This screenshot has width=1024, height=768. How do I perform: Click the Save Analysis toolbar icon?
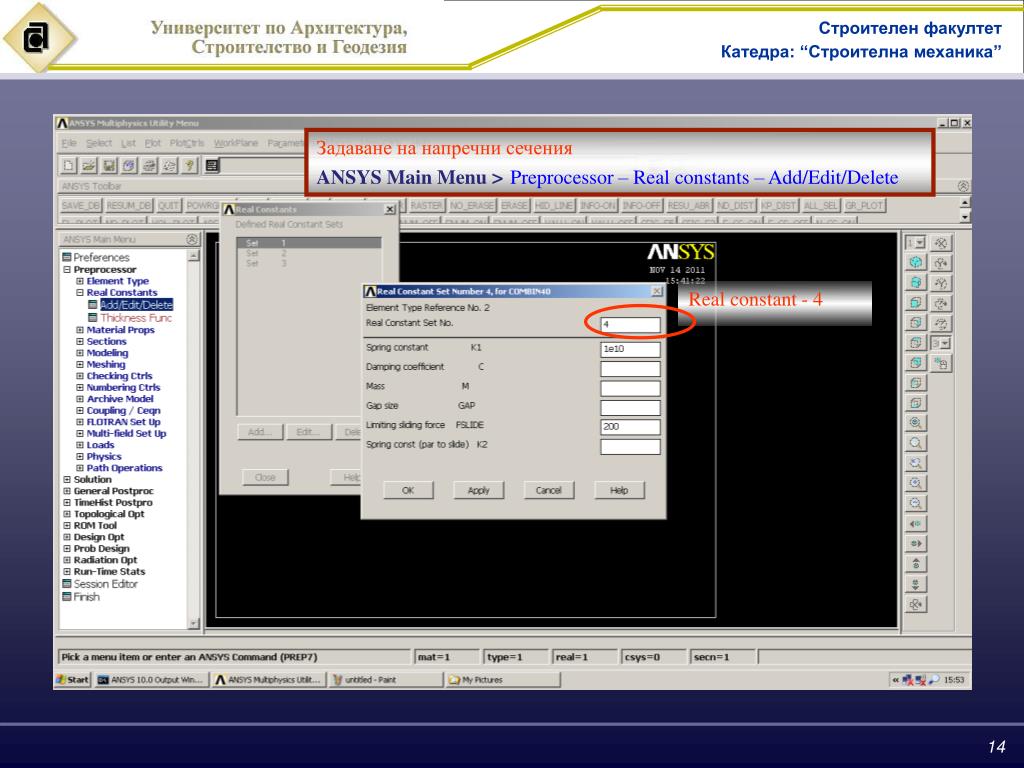[109, 166]
